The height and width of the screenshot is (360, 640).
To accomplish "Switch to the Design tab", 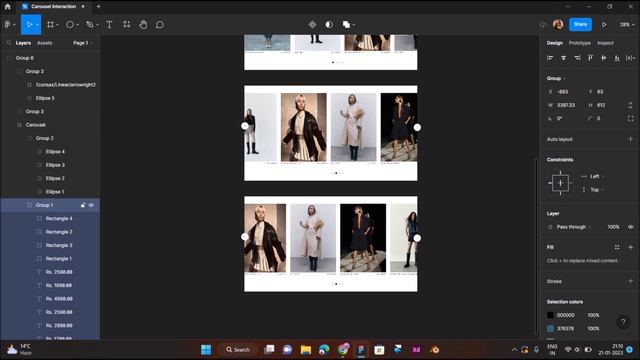I will pyautogui.click(x=555, y=43).
